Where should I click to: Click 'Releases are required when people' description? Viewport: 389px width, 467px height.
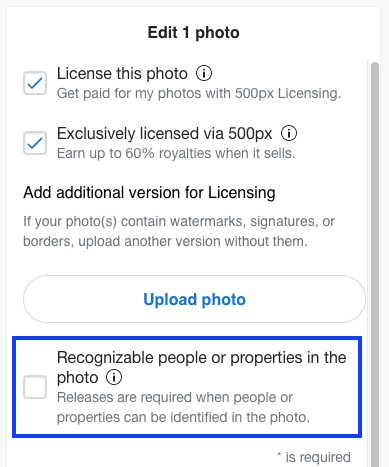pyautogui.click(x=175, y=397)
